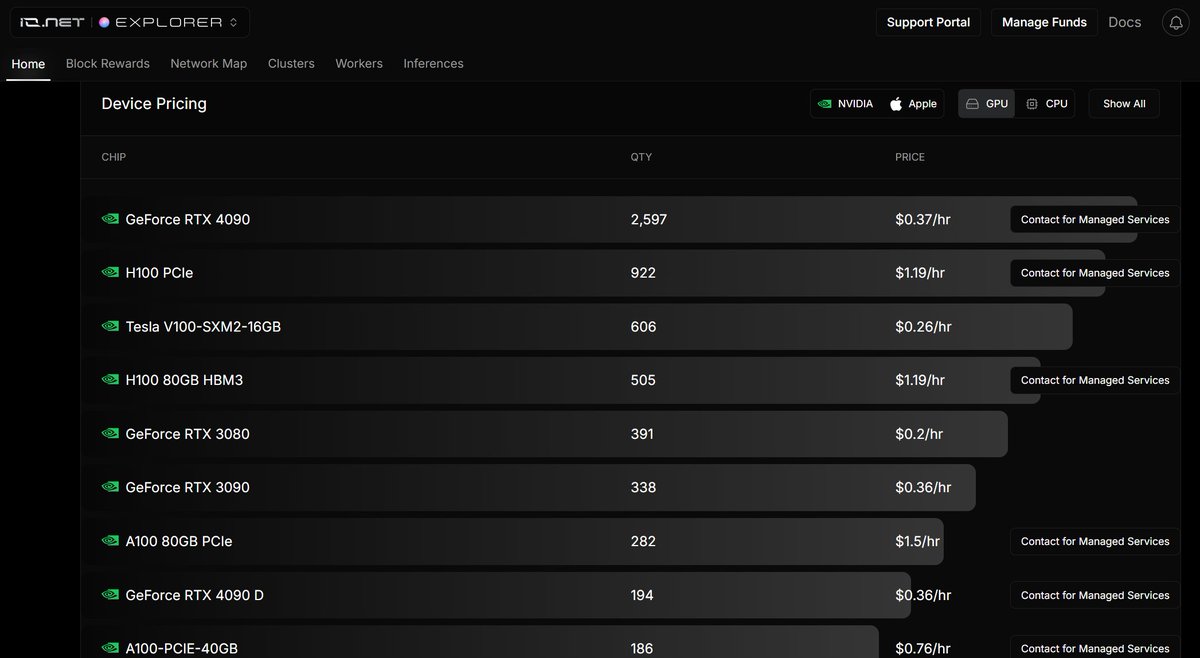Click the CHIP column header
The height and width of the screenshot is (658, 1200).
[114, 157]
